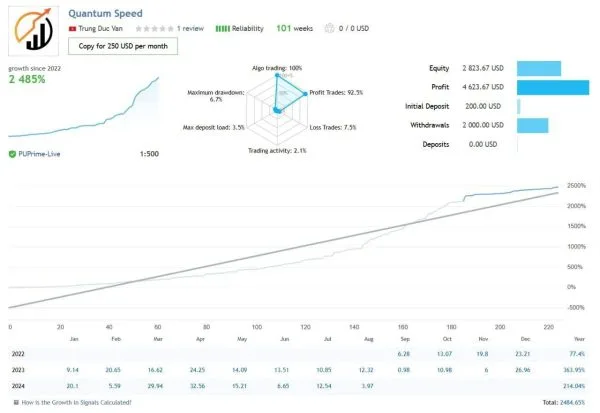Click the help icon before 'How is the Growth'
Viewport: 600px width, 413px height.
click(x=16, y=402)
